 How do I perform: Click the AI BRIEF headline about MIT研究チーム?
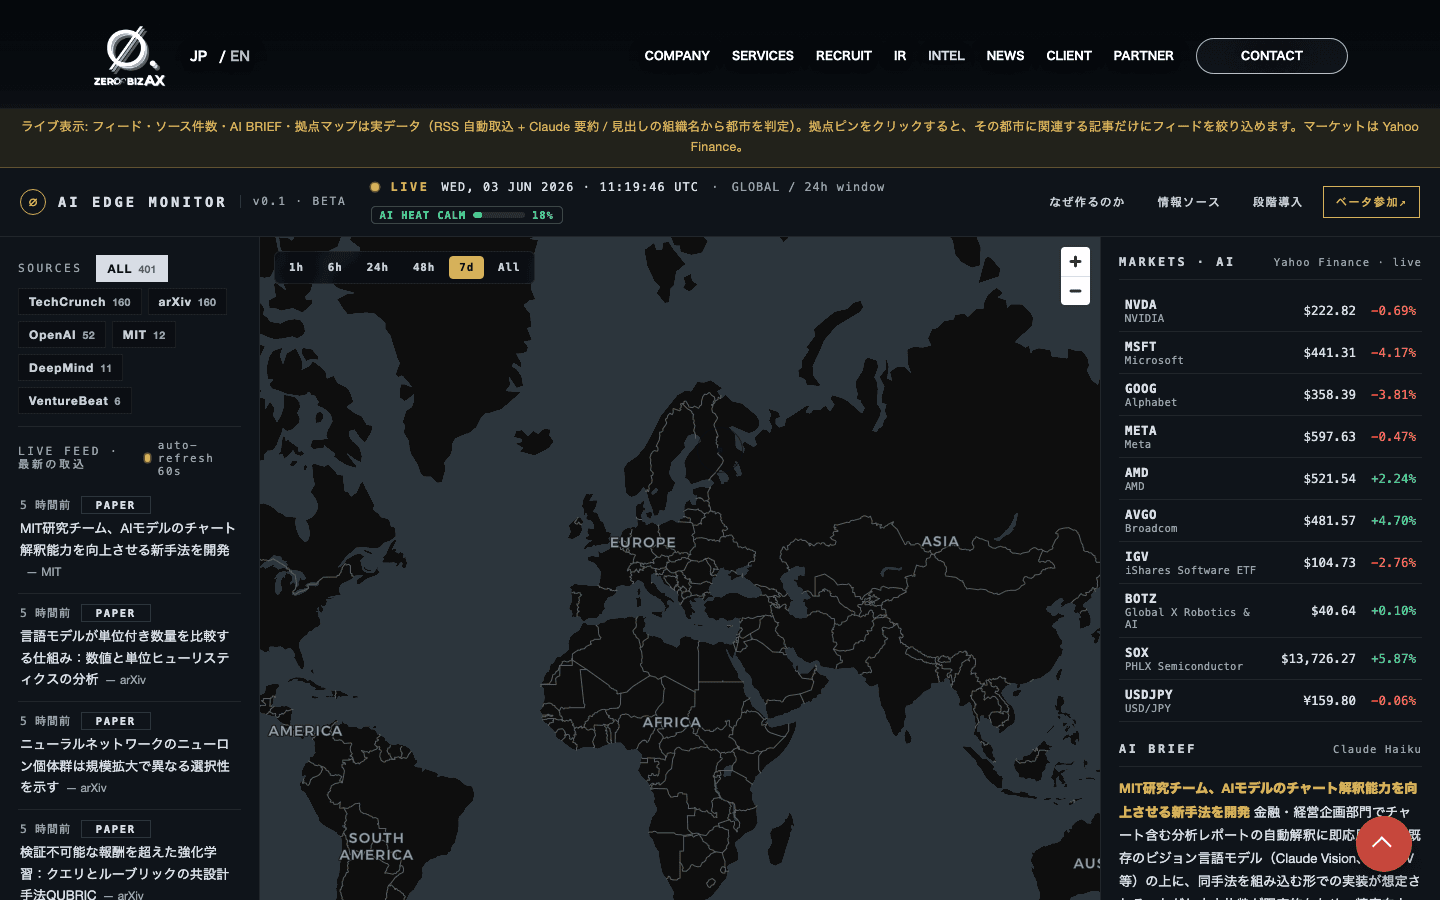1268,800
